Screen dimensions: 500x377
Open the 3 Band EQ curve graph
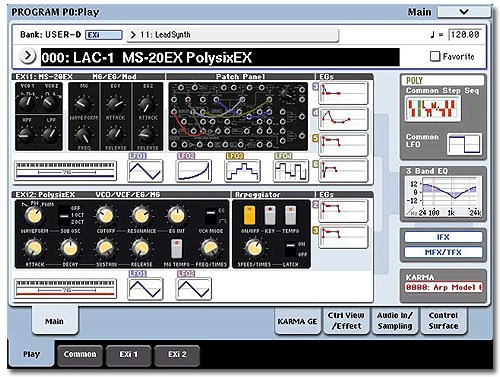[443, 196]
